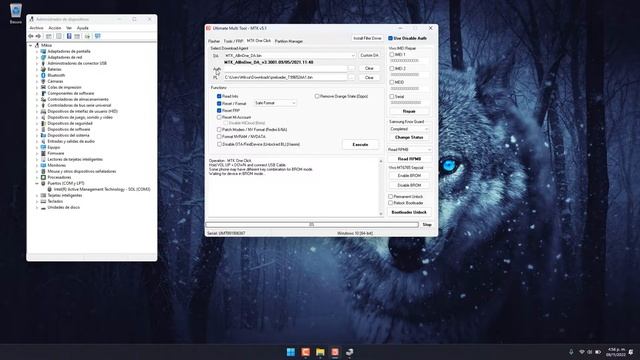Enable Format NVRAM / NVDATA checkbox
640x360 pixels.
coord(219,137)
